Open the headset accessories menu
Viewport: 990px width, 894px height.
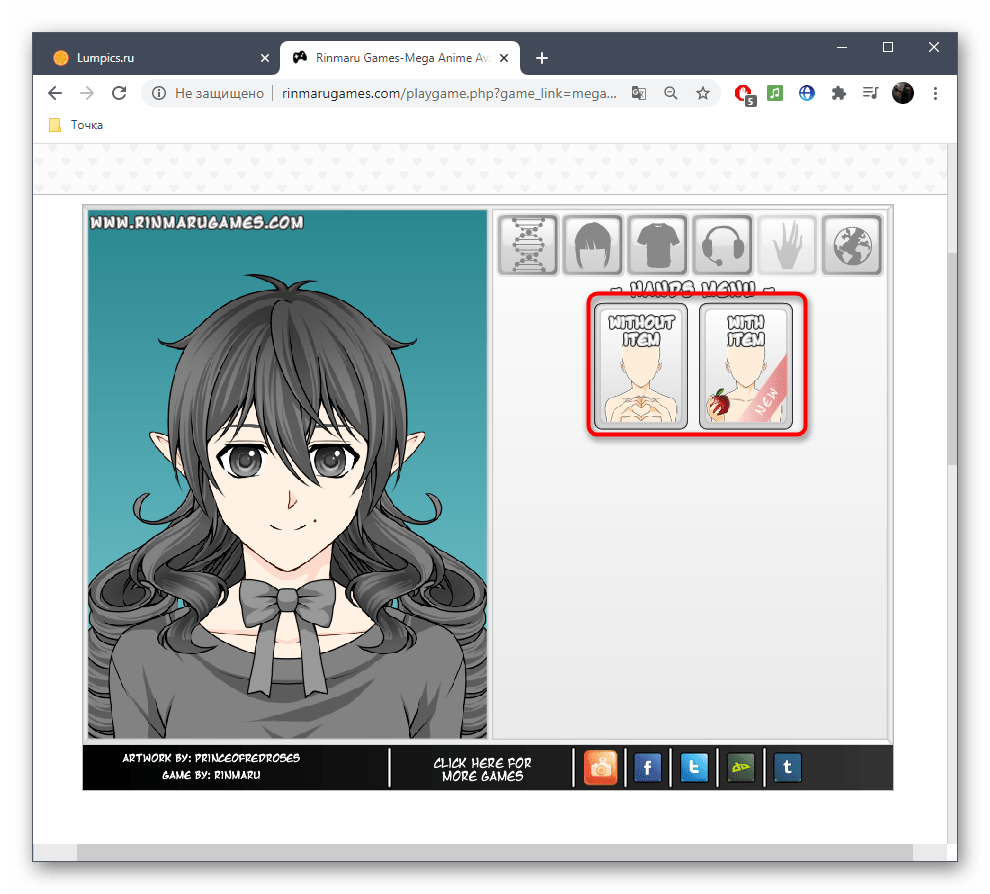pos(722,245)
